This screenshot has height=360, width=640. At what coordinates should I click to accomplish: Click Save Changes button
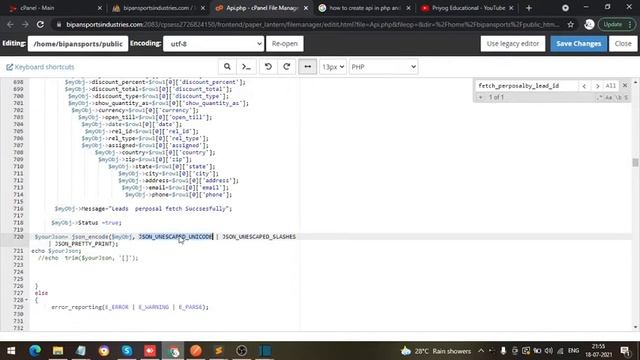578,44
